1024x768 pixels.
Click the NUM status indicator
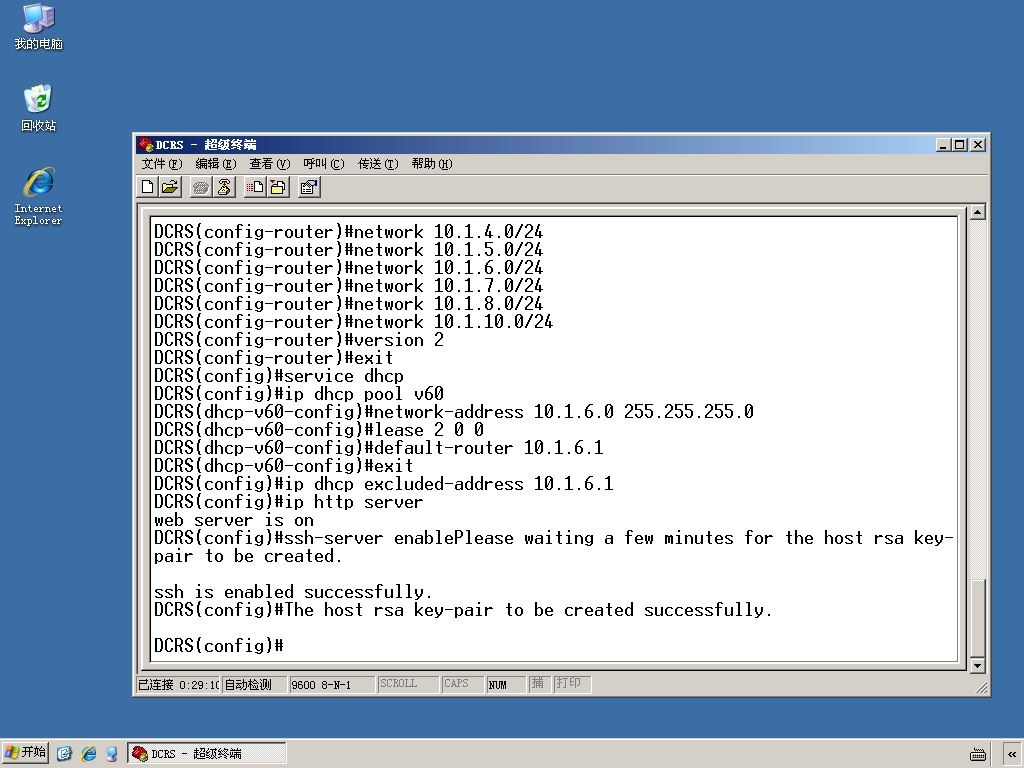[x=506, y=684]
